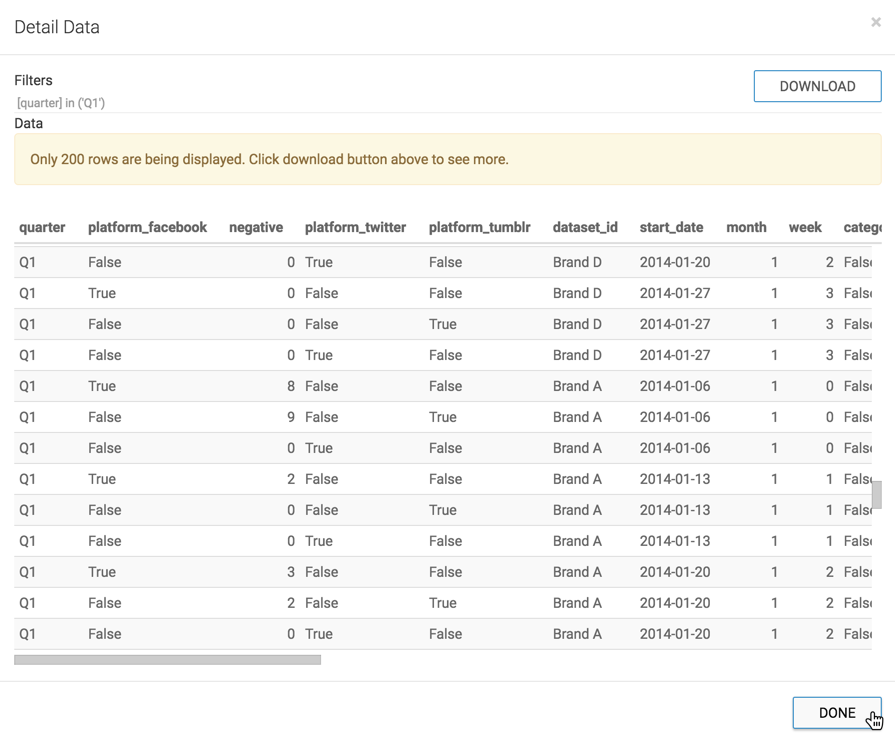
Task: Click the platform_facebook column header
Action: click(x=147, y=227)
